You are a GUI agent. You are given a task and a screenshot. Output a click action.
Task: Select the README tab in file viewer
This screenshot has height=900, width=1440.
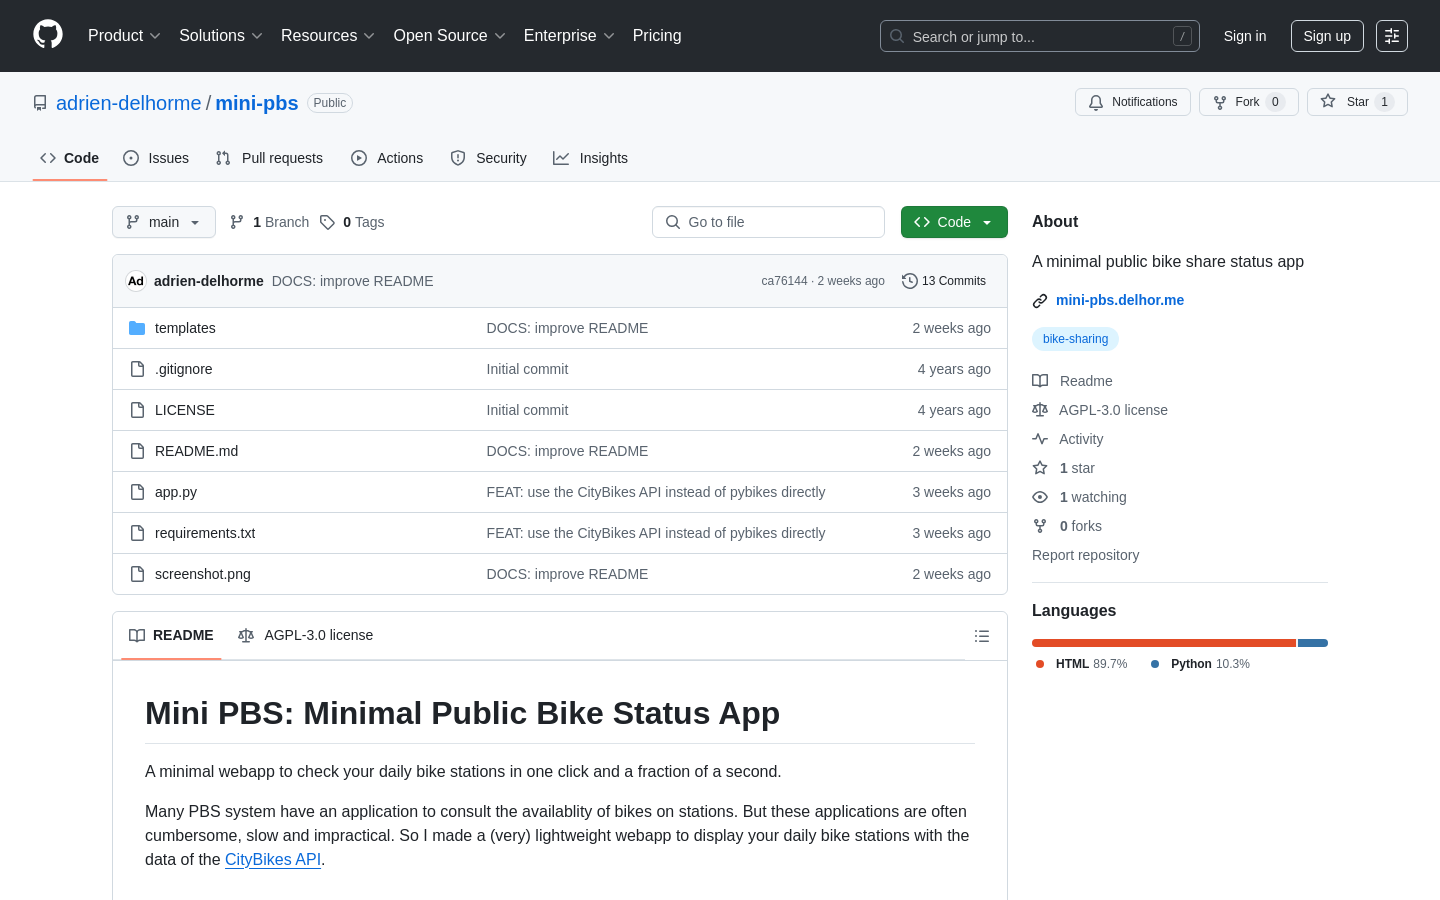click(171, 636)
